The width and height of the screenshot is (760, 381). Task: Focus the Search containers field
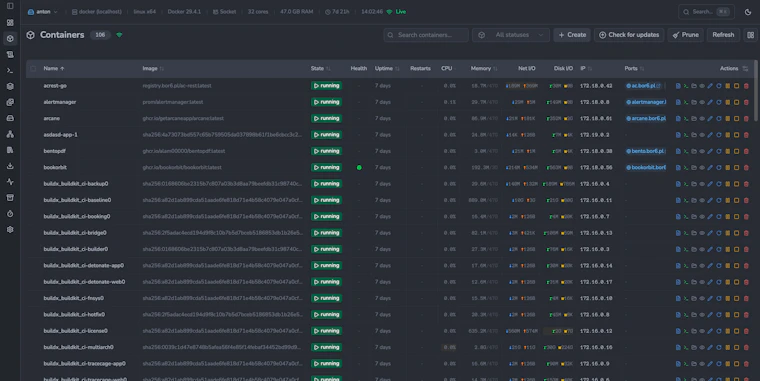pyautogui.click(x=426, y=35)
